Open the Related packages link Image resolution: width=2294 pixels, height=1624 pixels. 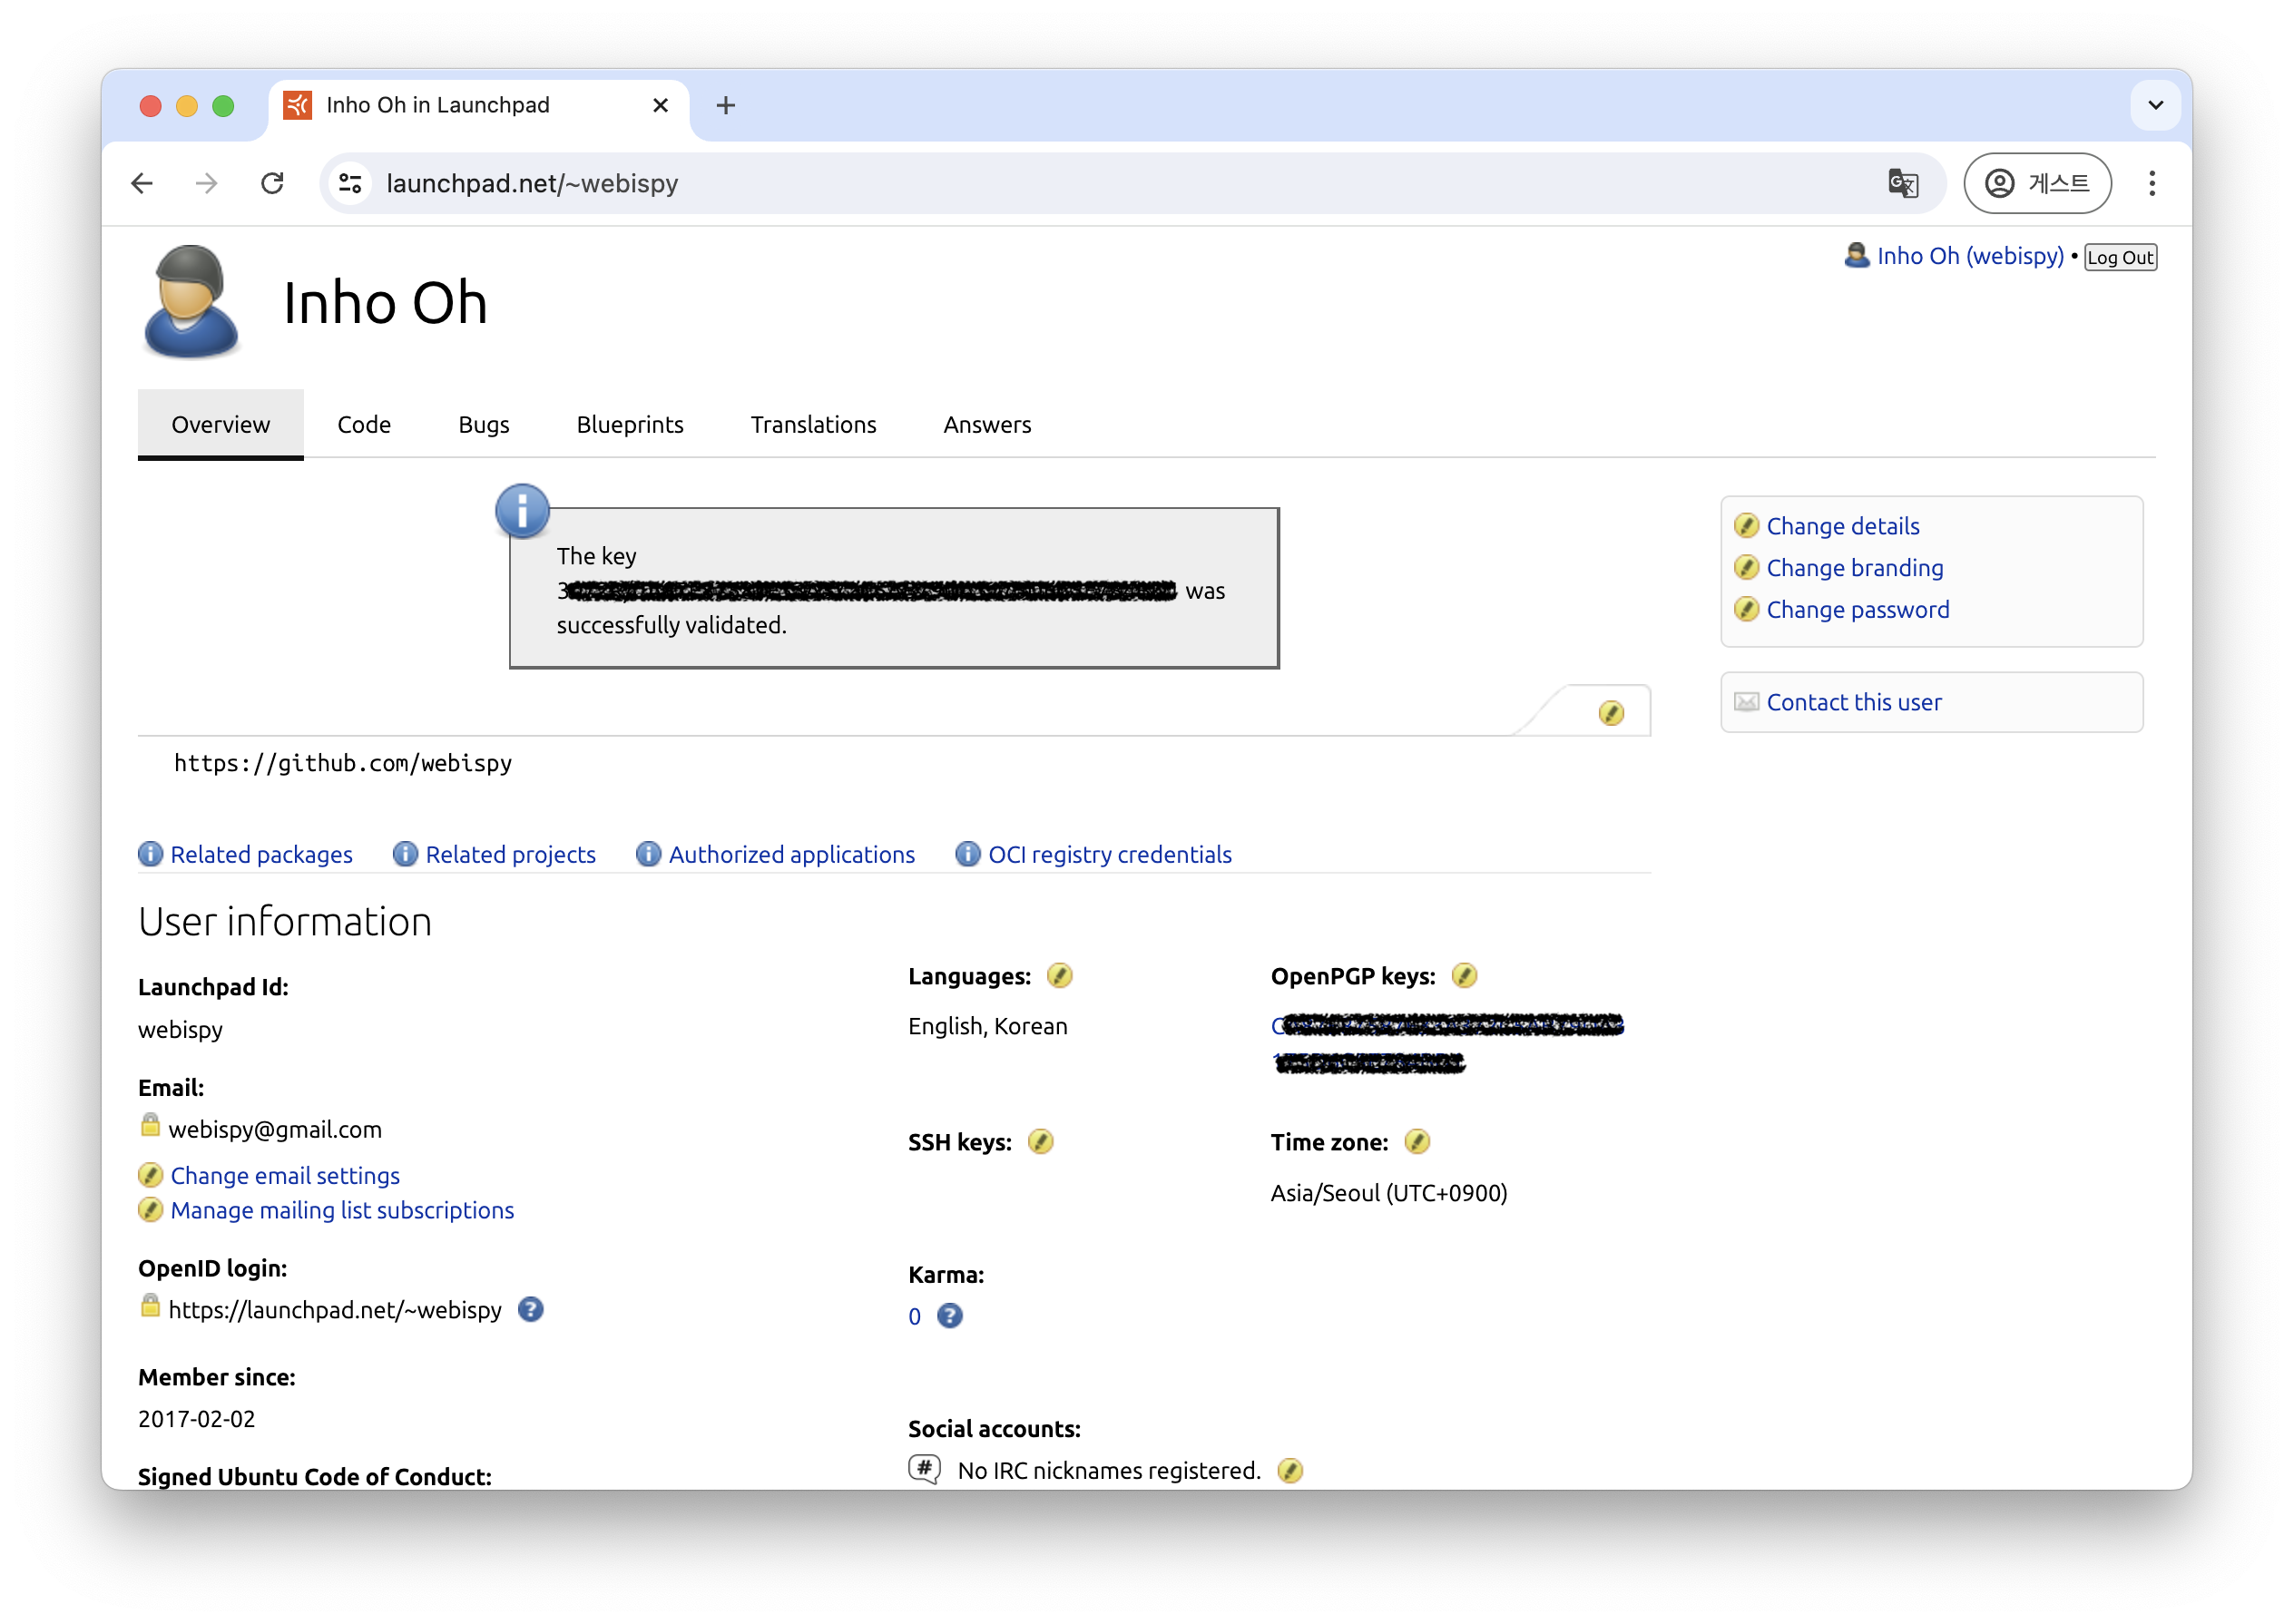click(262, 855)
